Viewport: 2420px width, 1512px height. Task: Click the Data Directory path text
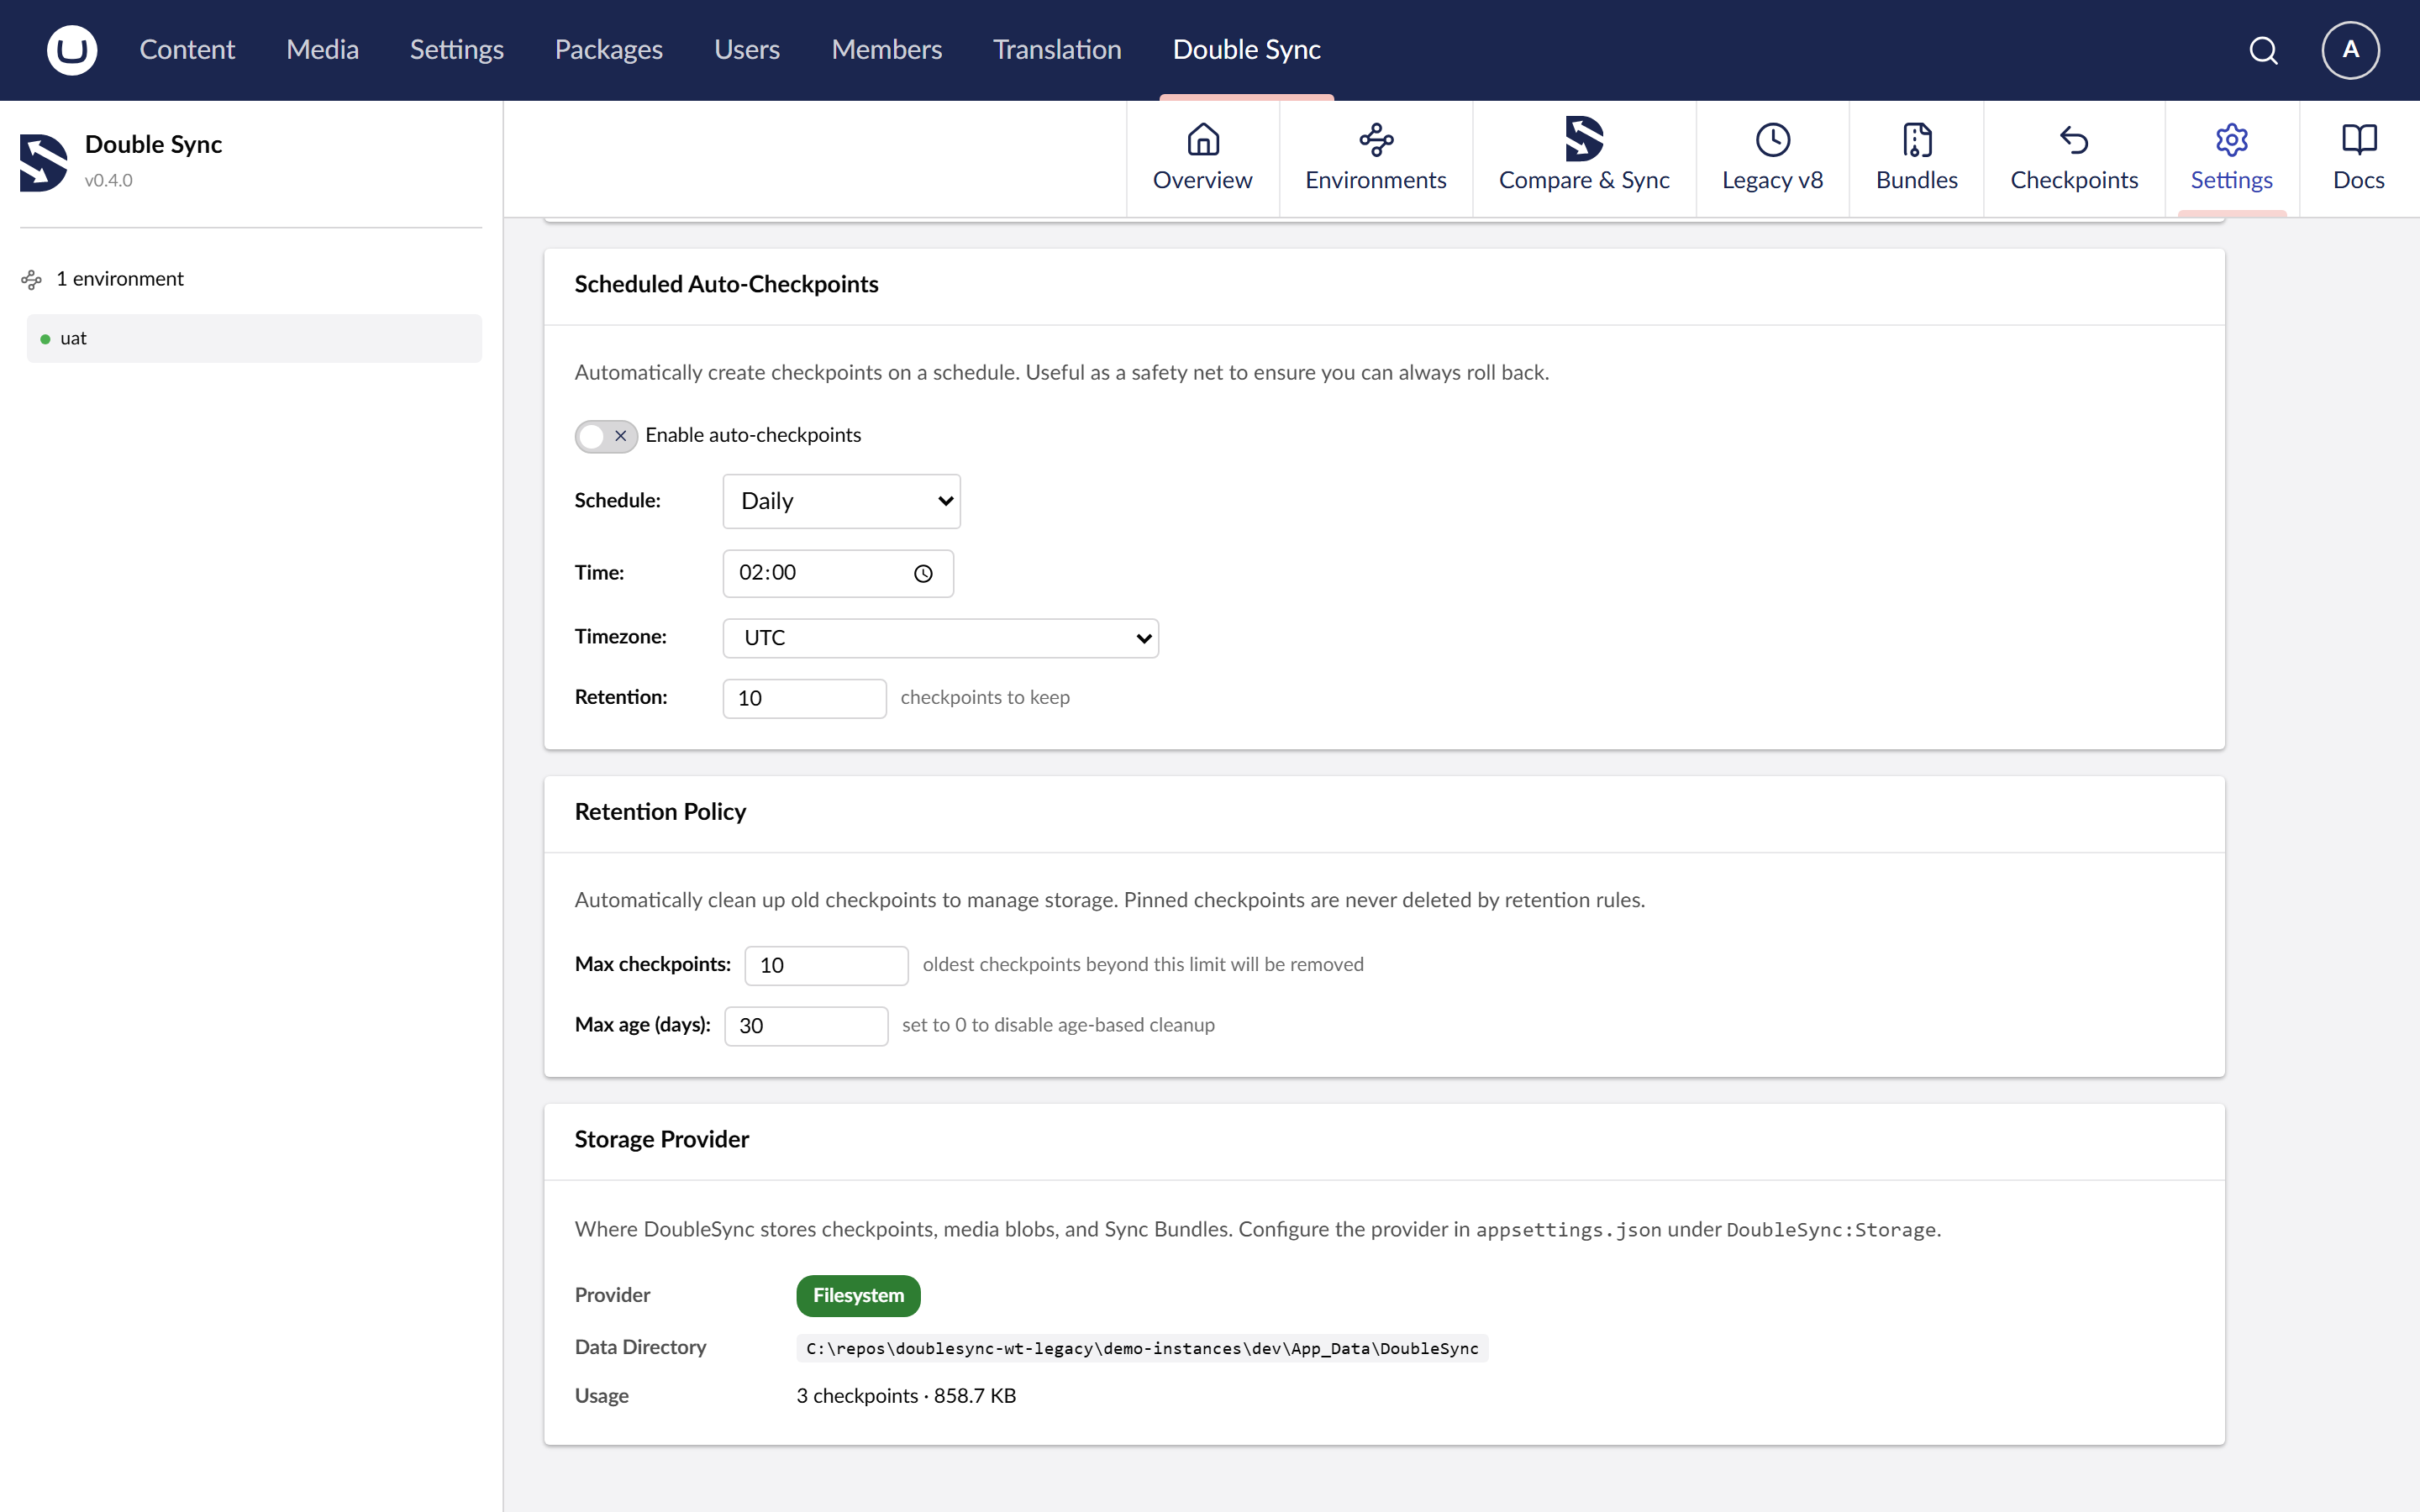click(1142, 1349)
